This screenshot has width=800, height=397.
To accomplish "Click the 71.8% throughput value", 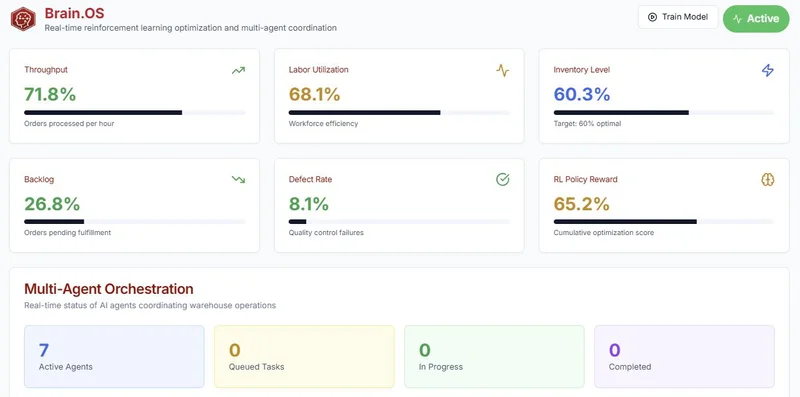I will click(x=50, y=94).
